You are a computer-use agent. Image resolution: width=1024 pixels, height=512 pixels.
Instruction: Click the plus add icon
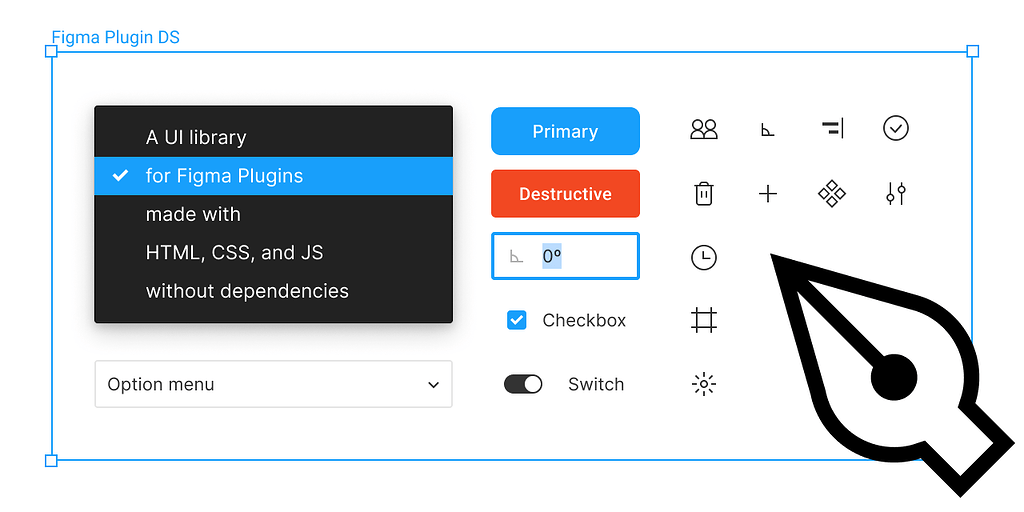tap(767, 193)
